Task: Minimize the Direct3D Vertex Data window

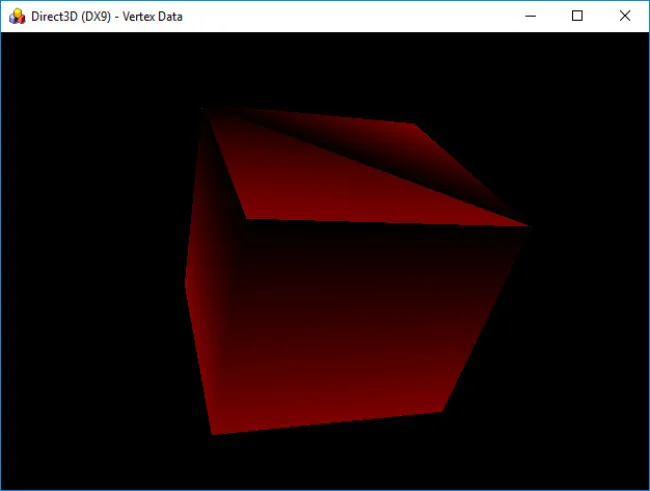Action: point(531,16)
